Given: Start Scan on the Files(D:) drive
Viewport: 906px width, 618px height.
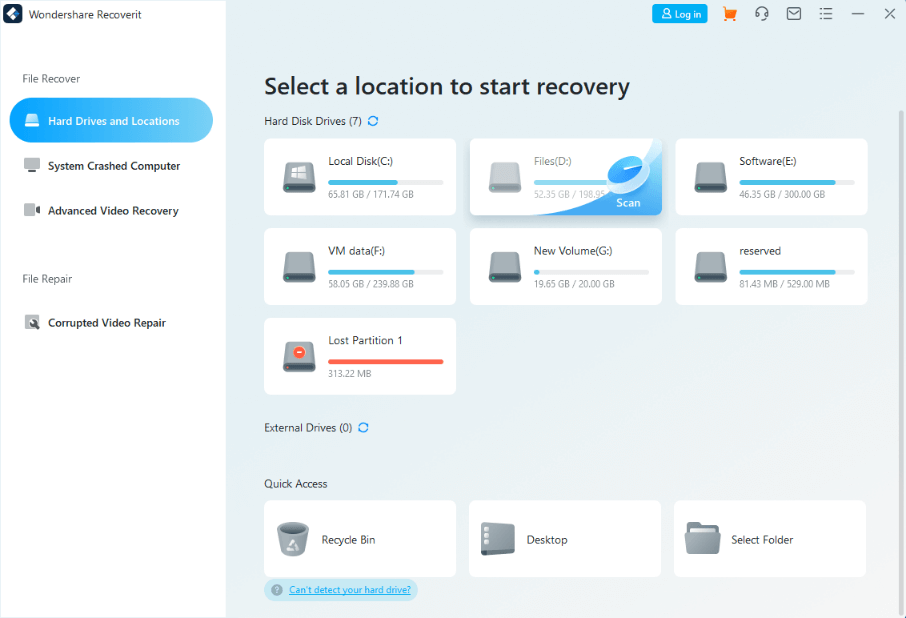Looking at the screenshot, I should pyautogui.click(x=628, y=203).
